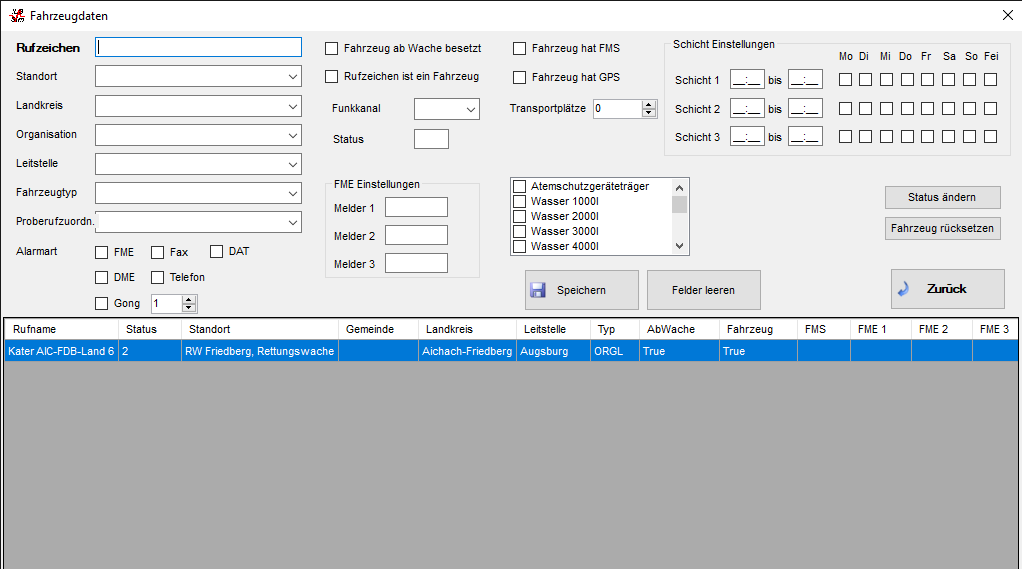Viewport: 1022px width, 569px height.
Task: Check the Fahrzeug hat GPS box
Action: pos(520,77)
